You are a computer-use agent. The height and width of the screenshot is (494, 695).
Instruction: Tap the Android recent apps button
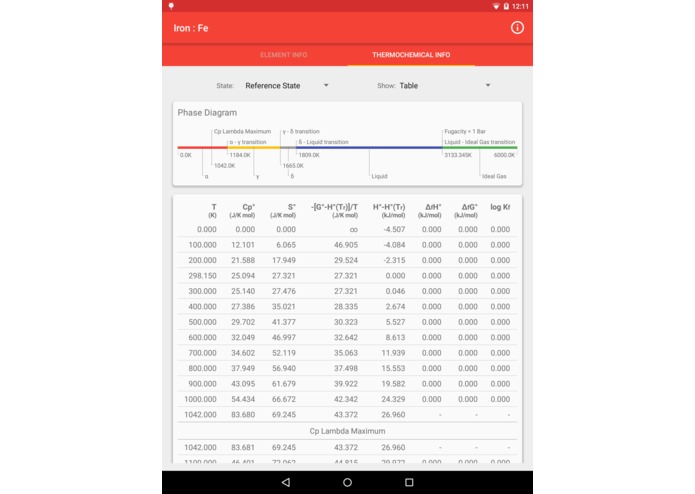point(409,482)
